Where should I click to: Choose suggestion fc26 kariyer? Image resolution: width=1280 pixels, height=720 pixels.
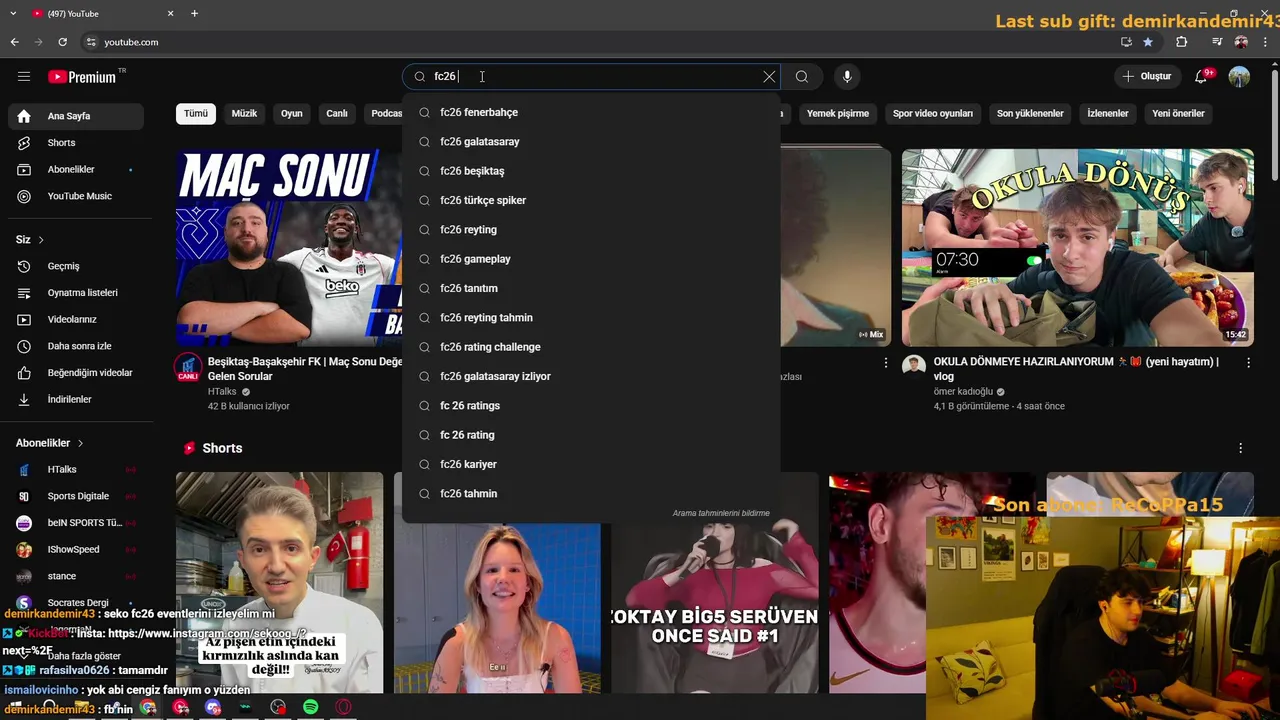591,464
